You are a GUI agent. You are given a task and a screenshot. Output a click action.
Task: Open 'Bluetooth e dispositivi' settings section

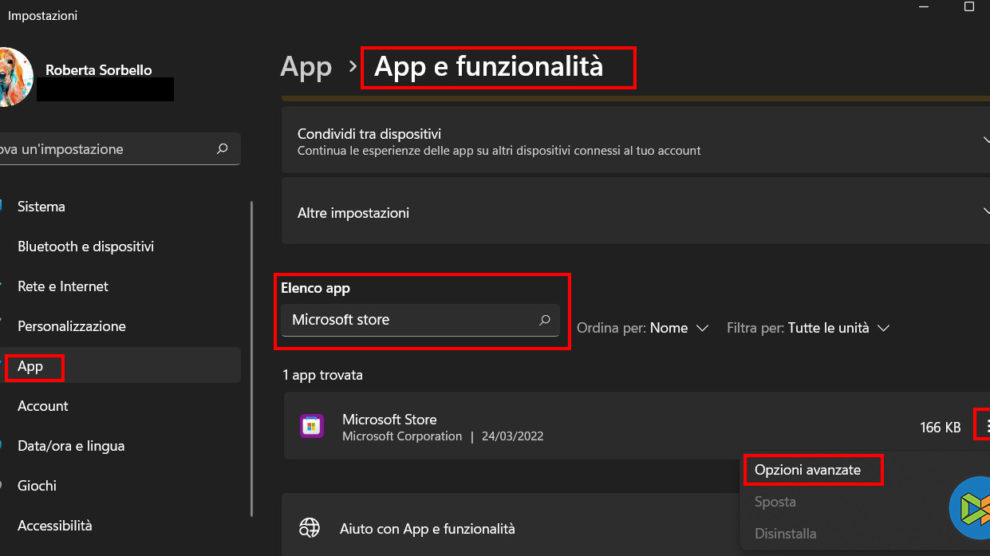click(x=85, y=247)
